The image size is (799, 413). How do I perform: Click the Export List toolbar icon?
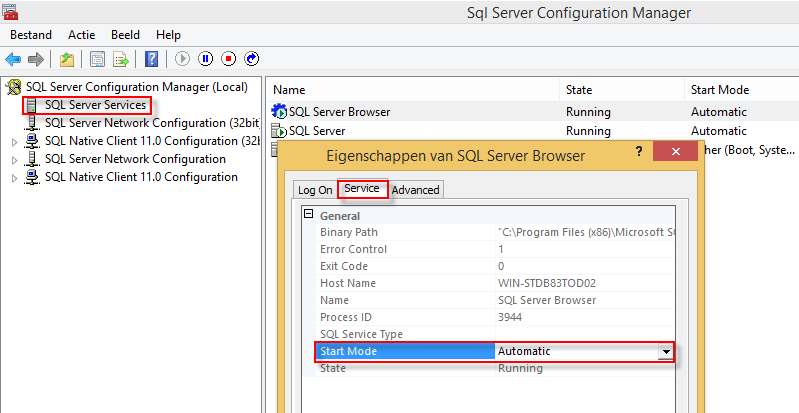(121, 59)
